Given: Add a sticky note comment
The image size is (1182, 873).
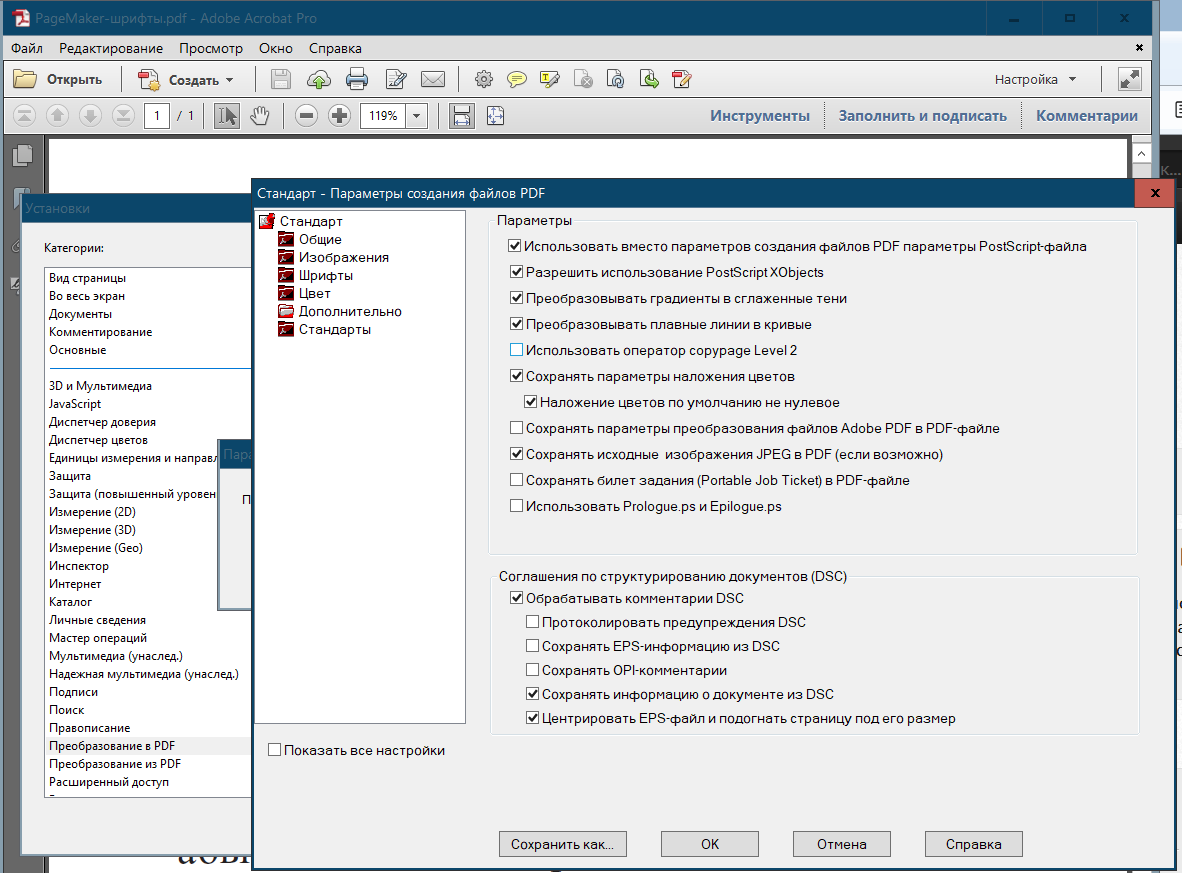Looking at the screenshot, I should pyautogui.click(x=516, y=79).
